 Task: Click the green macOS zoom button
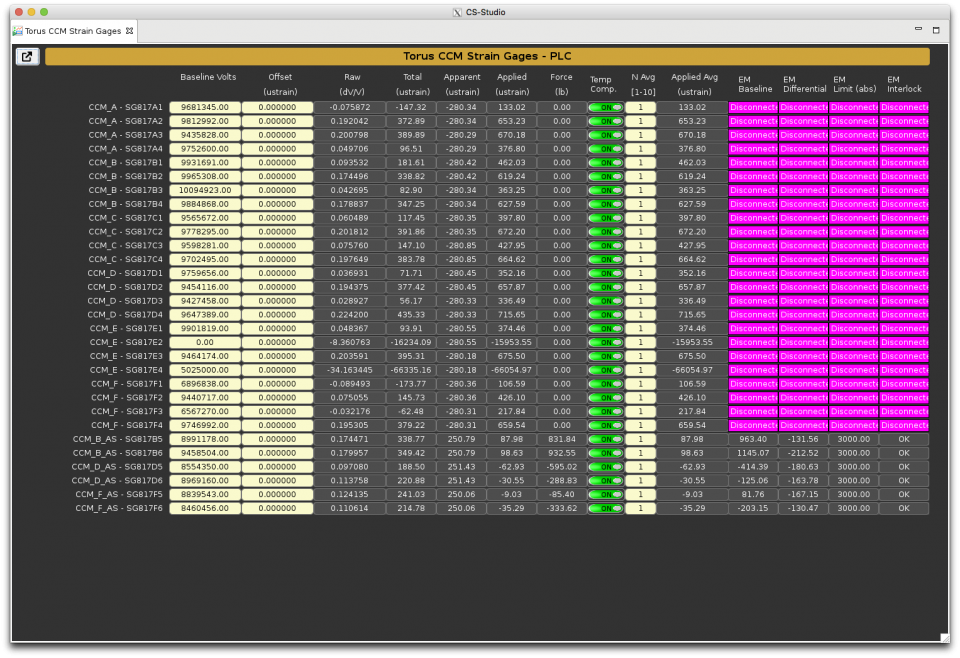(x=44, y=11)
